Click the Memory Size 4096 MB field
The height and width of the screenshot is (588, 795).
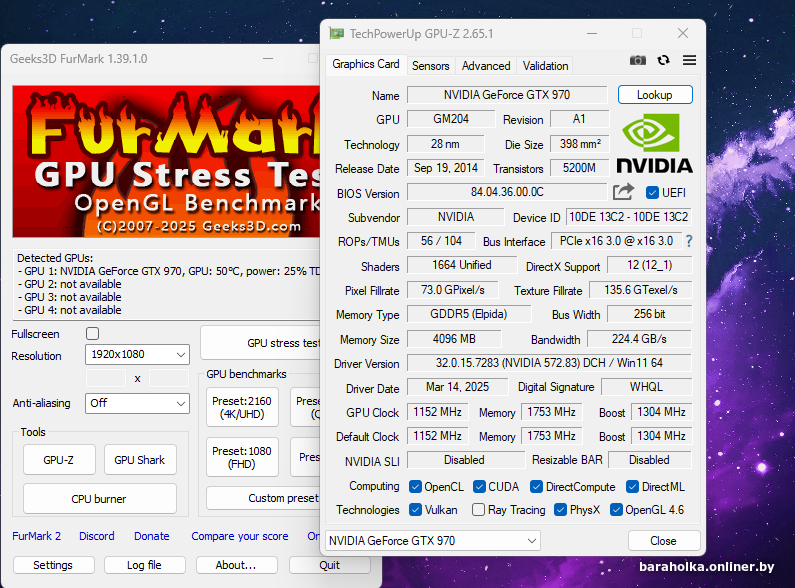point(454,339)
